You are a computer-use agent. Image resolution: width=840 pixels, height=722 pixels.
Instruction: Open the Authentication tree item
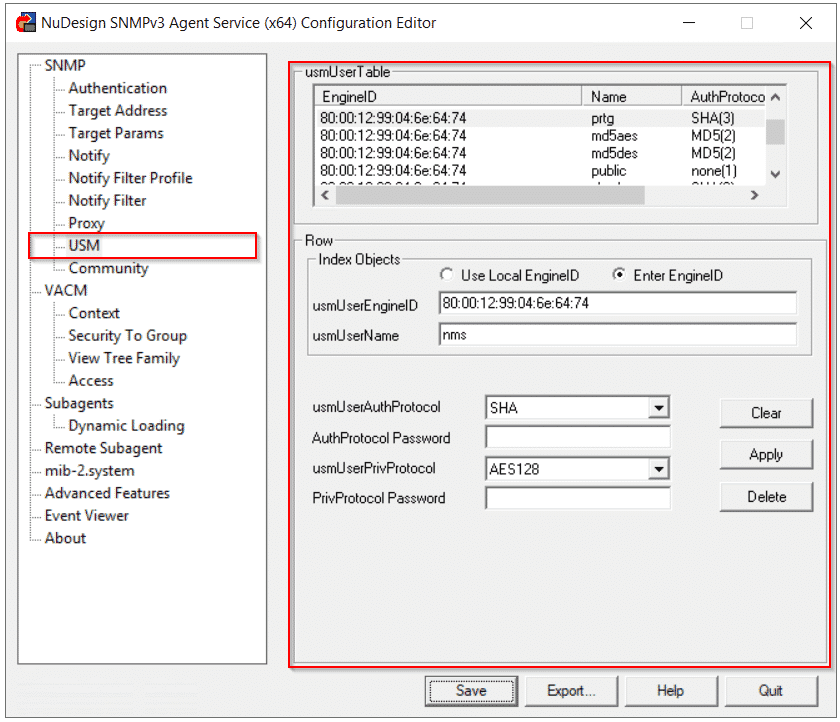point(117,88)
